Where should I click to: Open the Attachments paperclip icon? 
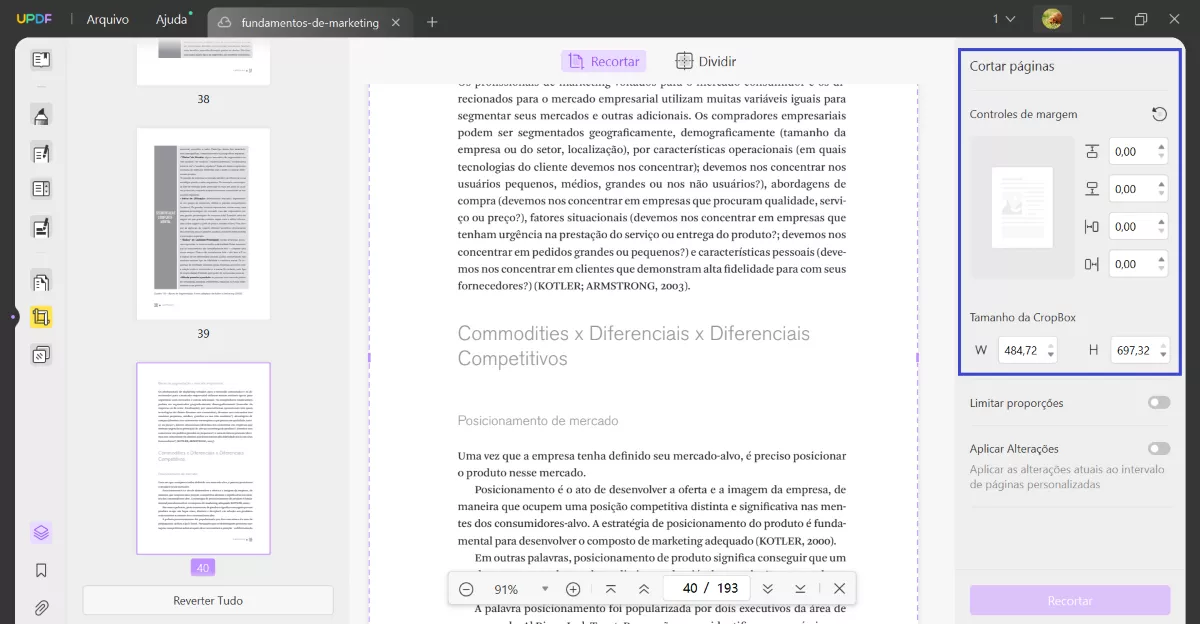pos(40,607)
